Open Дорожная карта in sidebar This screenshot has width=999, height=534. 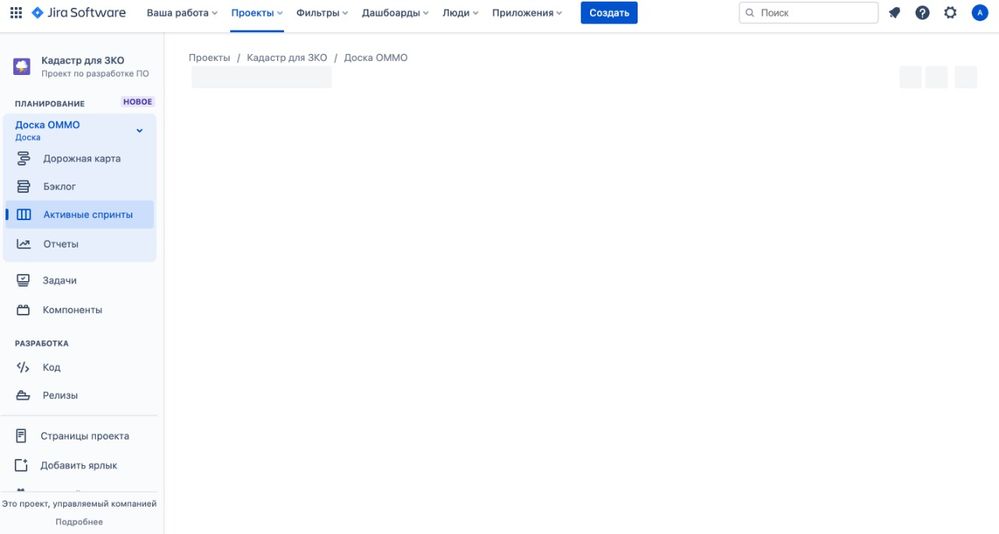[x=80, y=158]
